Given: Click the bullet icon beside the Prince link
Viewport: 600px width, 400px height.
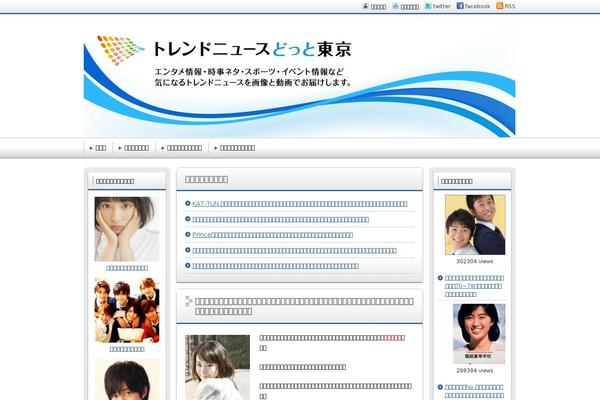Looking at the screenshot, I should coord(188,234).
